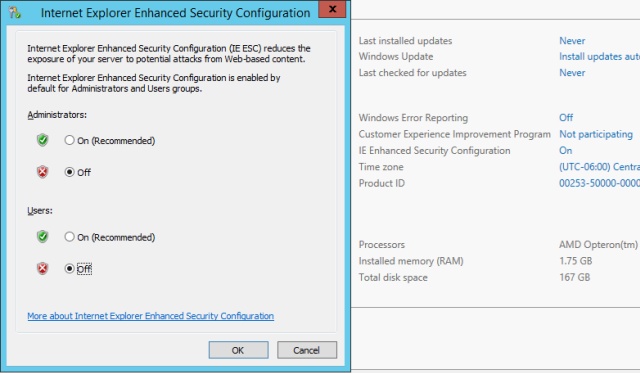Confirm the dialog with OK
Image resolution: width=640 pixels, height=373 pixels.
coord(238,350)
